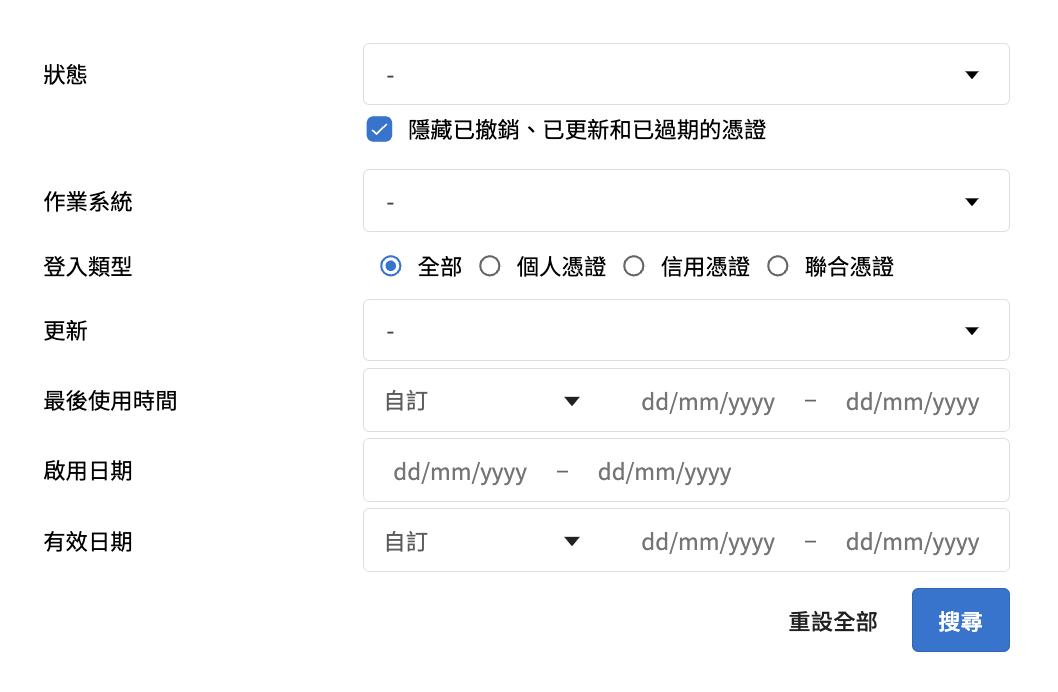Open 自訂 dropdown for 有效日期
The height and width of the screenshot is (692, 1058).
tap(482, 541)
